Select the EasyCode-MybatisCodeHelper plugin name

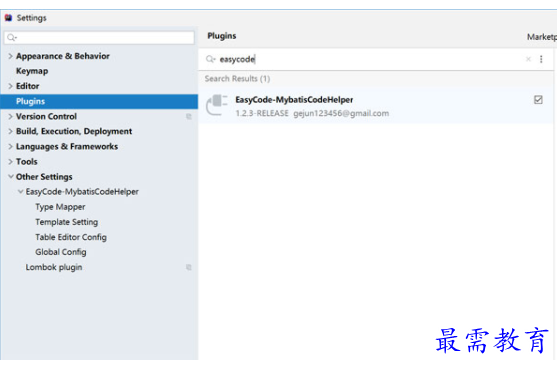[294, 100]
